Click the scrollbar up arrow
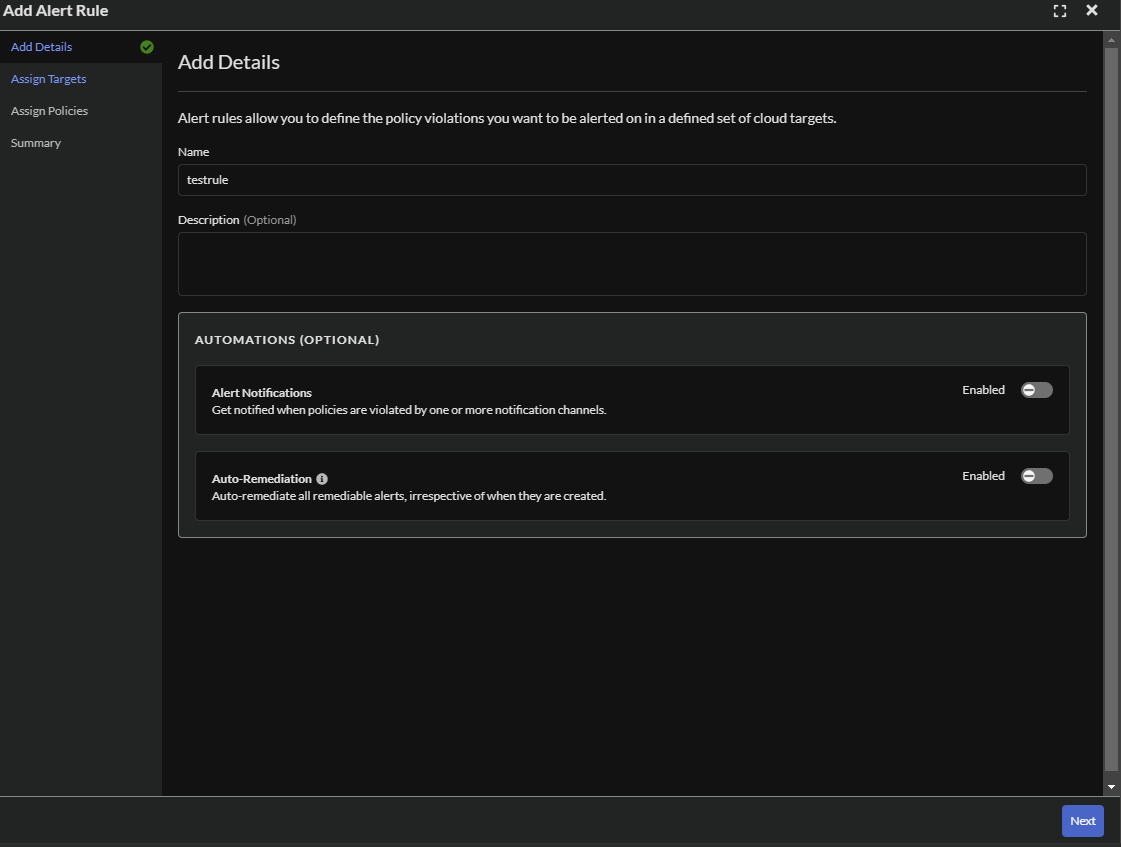The image size is (1121, 847). tap(1111, 40)
